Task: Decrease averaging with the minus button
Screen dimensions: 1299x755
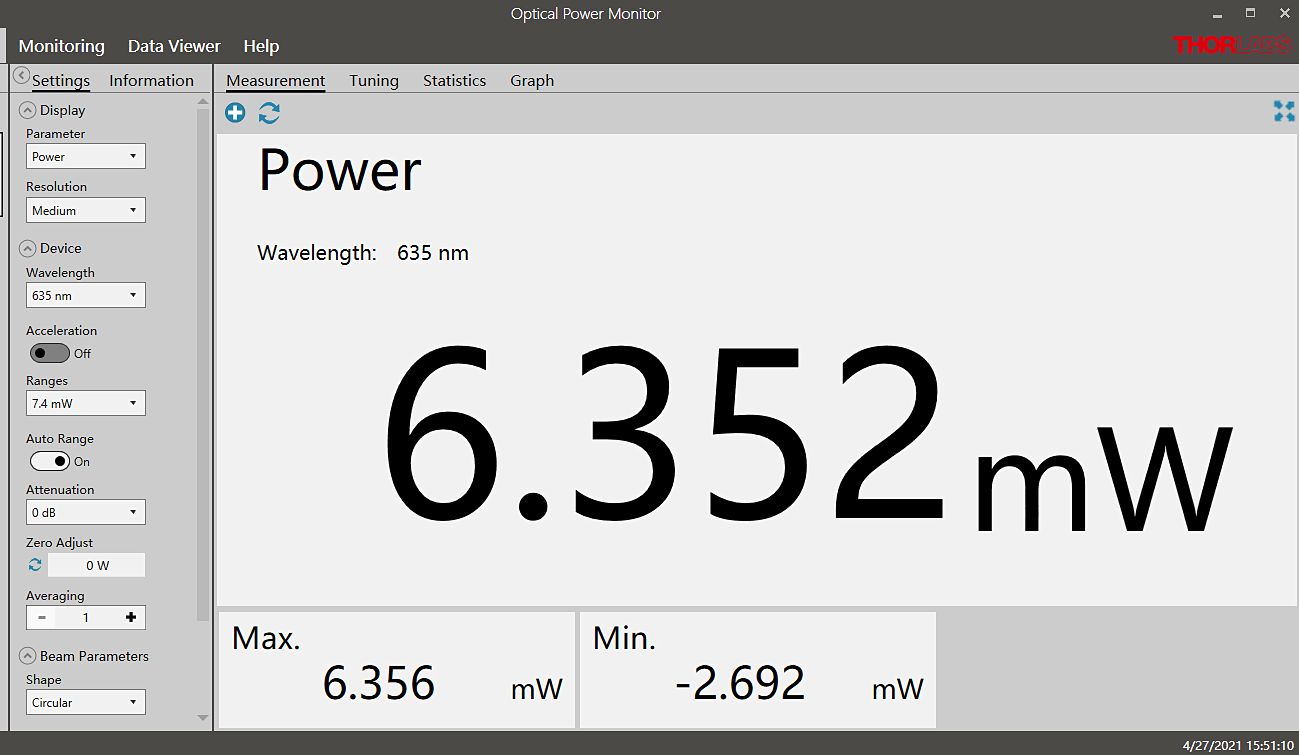Action: tap(42, 618)
